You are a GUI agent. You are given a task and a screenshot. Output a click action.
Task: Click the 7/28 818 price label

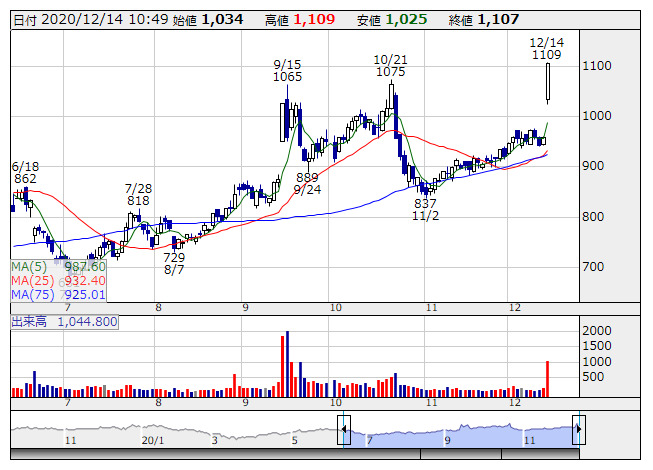138,194
